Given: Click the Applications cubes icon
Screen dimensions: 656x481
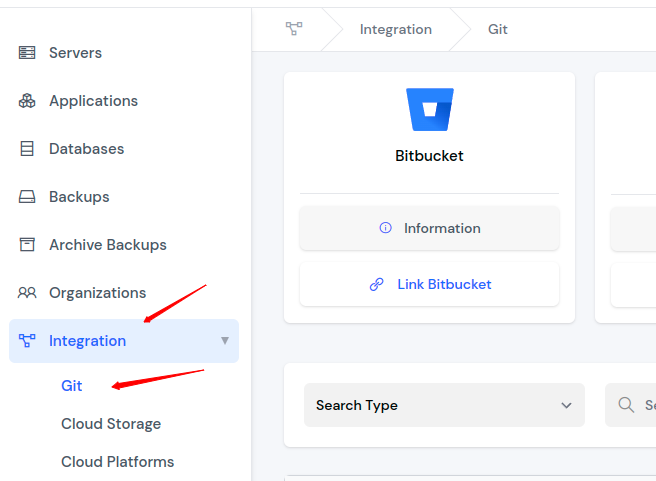Looking at the screenshot, I should tap(27, 101).
